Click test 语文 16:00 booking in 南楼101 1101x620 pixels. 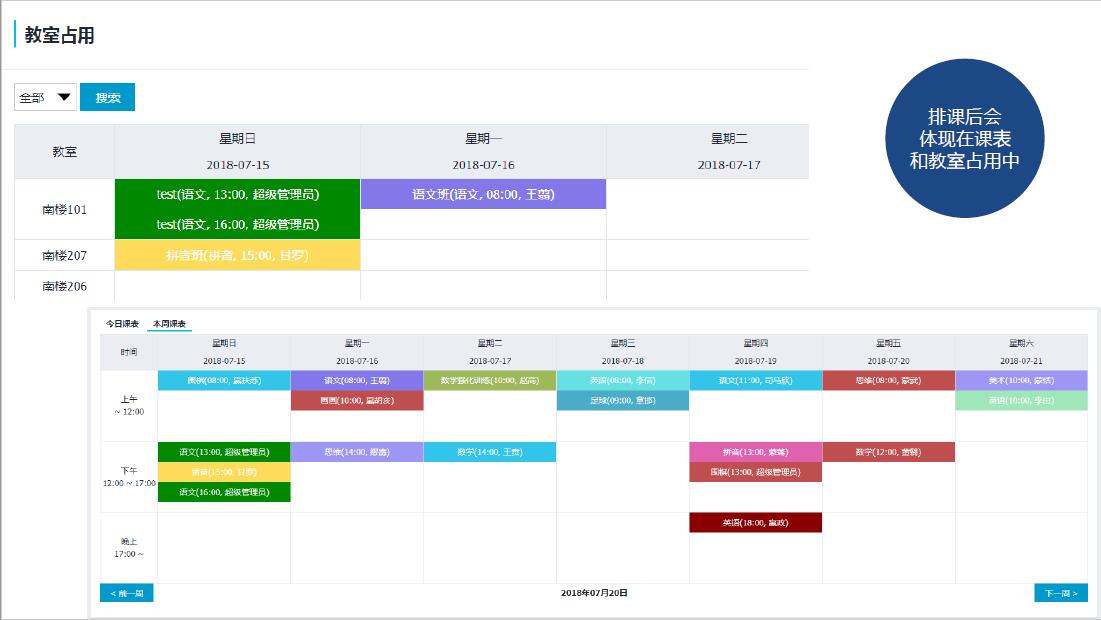coord(237,224)
